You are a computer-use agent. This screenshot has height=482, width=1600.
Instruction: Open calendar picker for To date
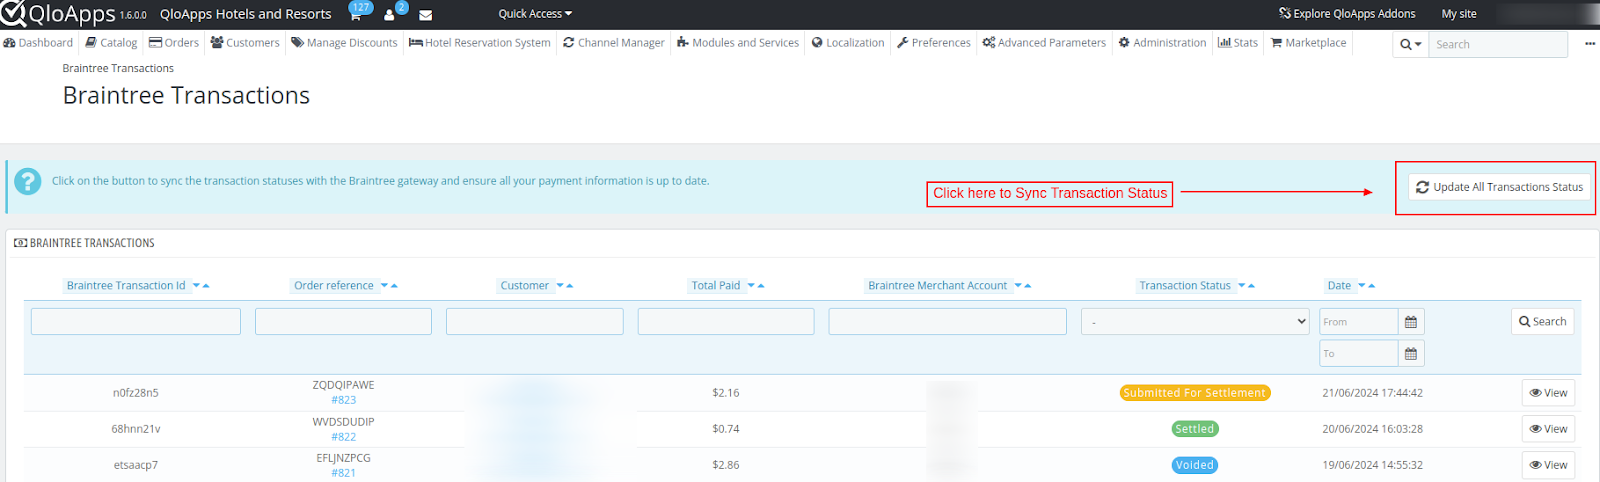(x=1411, y=354)
